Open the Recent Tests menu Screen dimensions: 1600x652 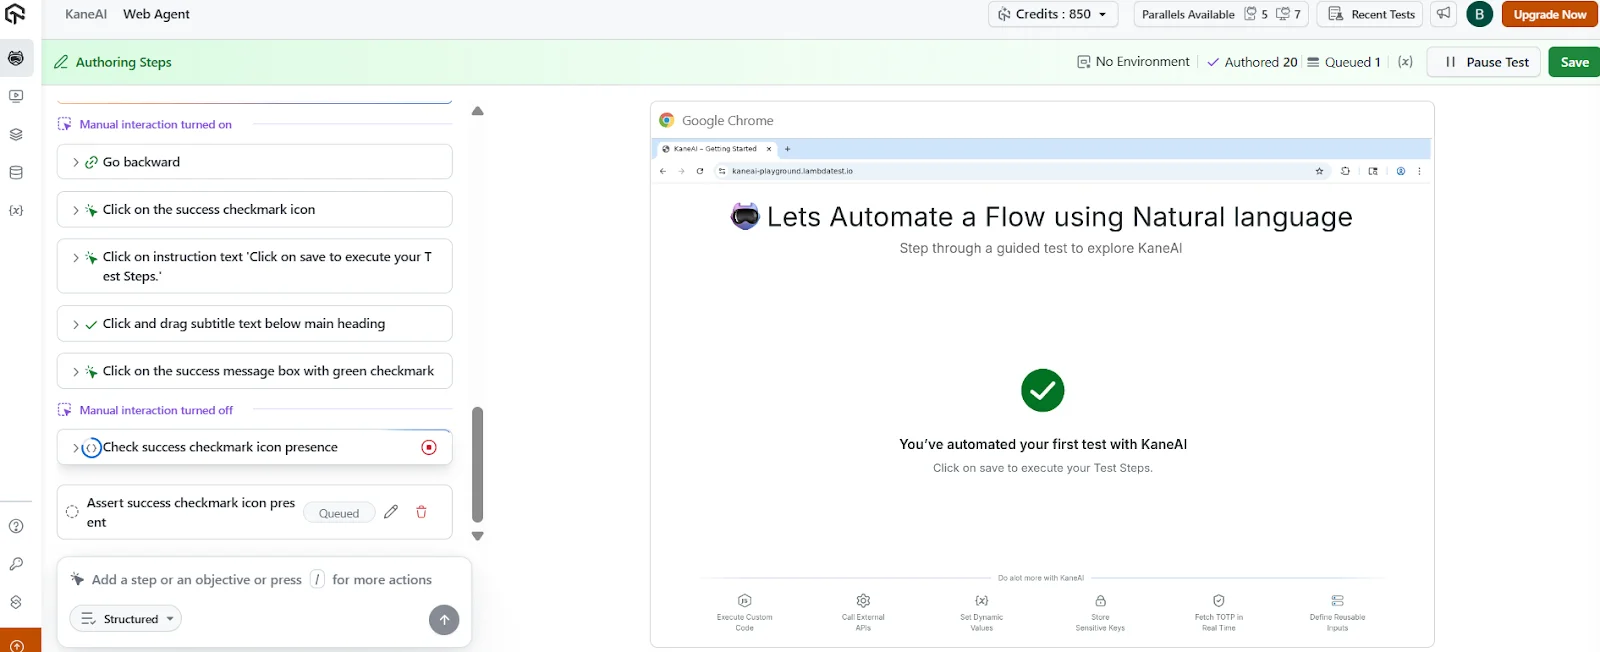[1371, 14]
